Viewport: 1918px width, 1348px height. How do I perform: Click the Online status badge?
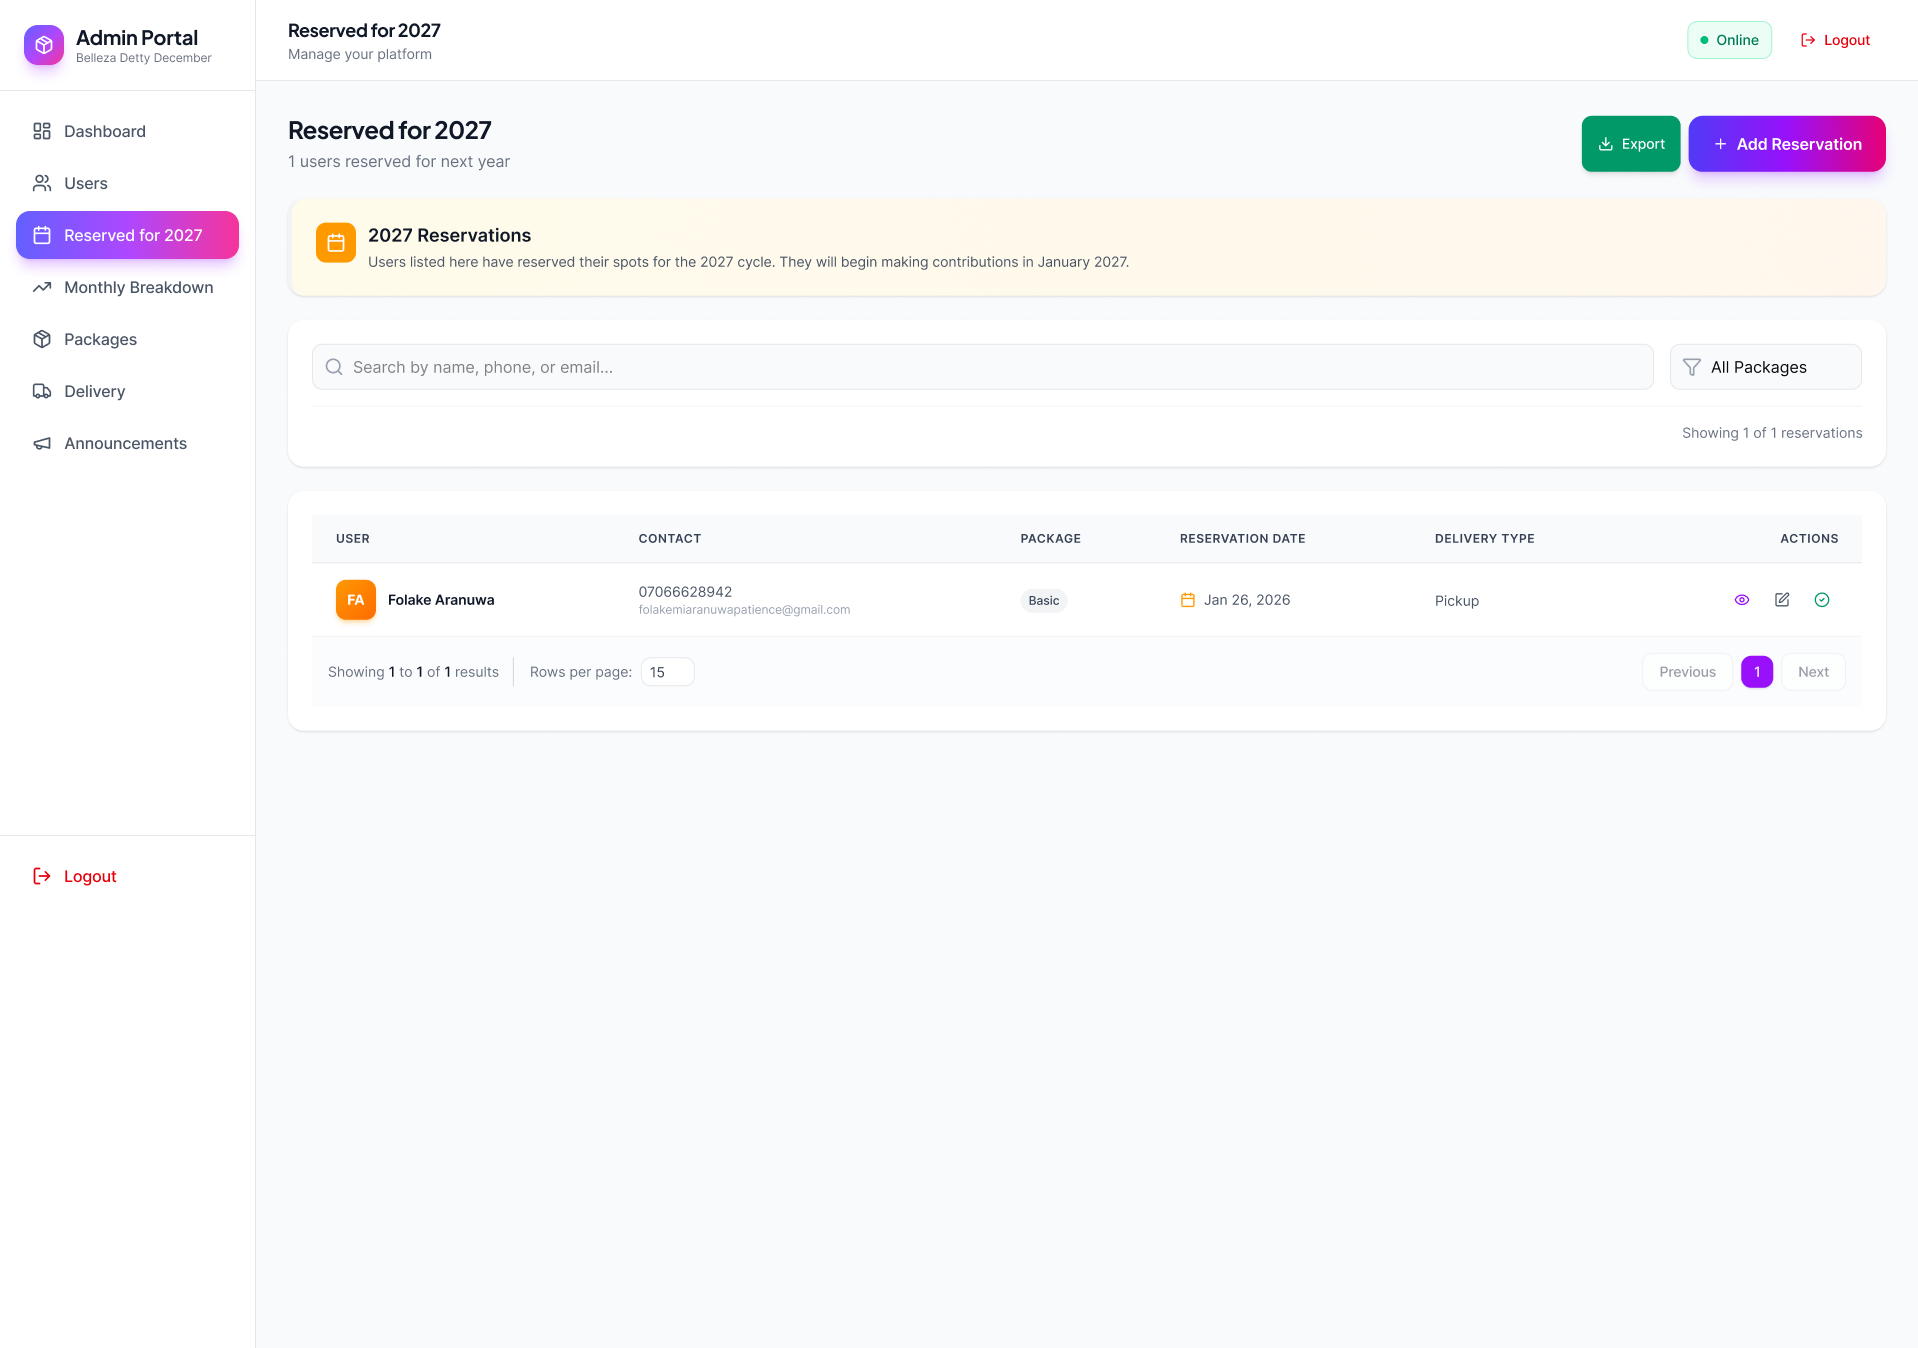click(x=1729, y=40)
